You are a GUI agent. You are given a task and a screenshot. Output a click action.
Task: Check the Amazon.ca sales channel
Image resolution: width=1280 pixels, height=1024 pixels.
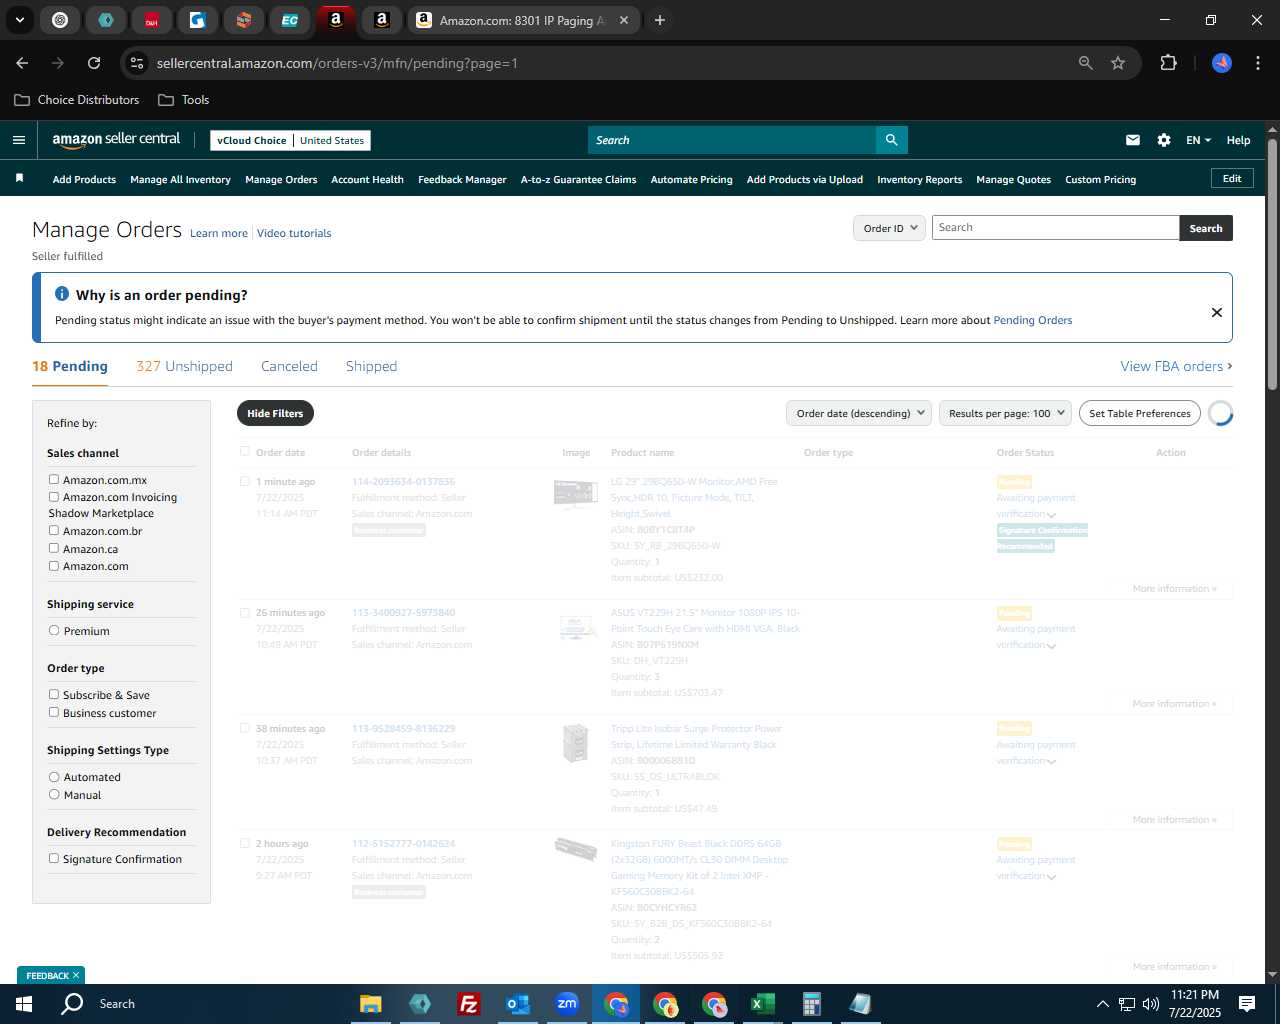(x=54, y=549)
